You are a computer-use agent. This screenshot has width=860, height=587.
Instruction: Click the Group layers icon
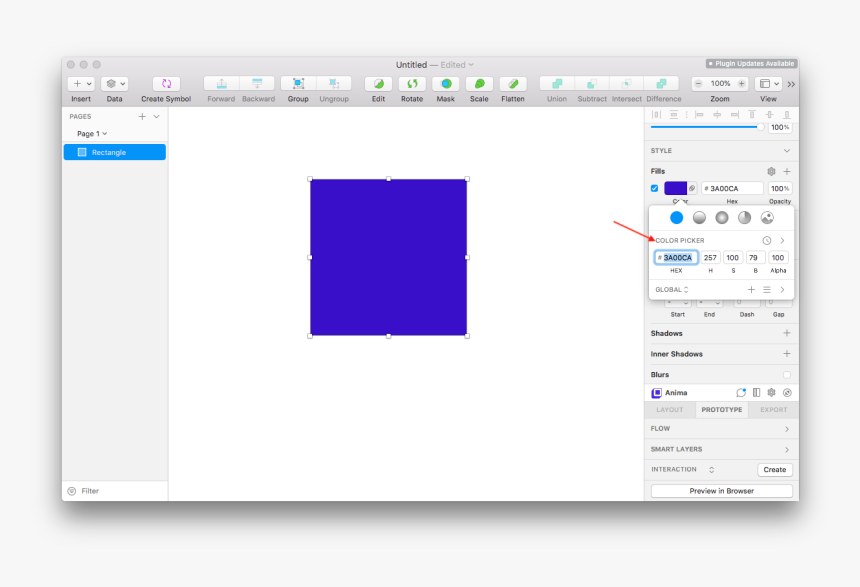[x=298, y=84]
